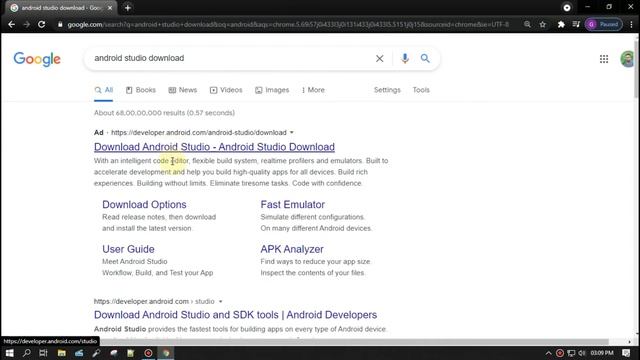Open the Google apps grid
This screenshot has height=360, width=640.
(604, 59)
